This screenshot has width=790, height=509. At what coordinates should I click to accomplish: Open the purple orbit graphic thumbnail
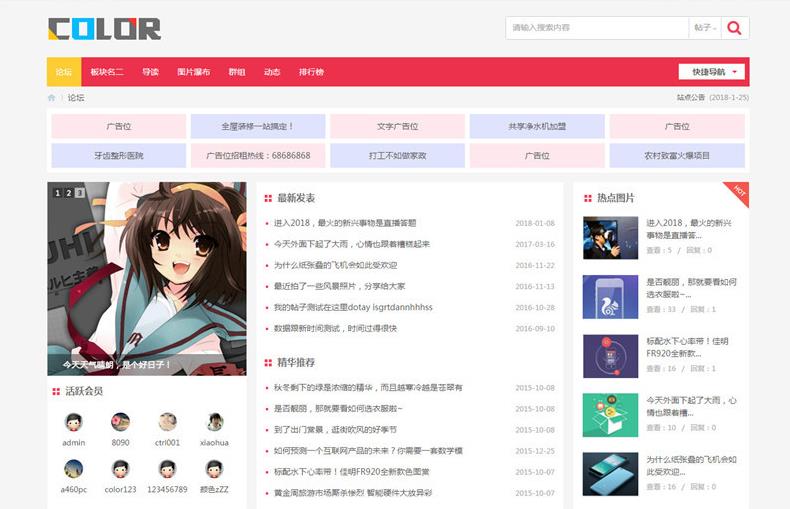[611, 356]
